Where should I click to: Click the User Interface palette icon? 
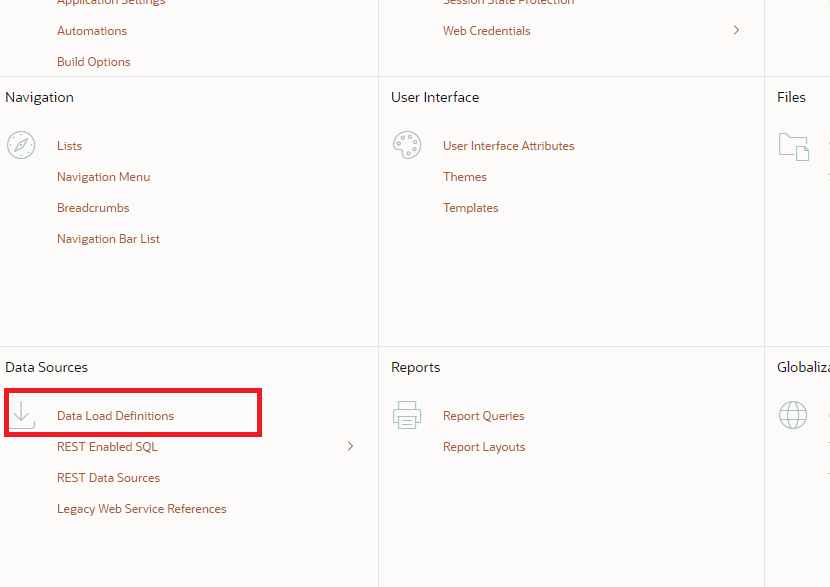(x=407, y=145)
